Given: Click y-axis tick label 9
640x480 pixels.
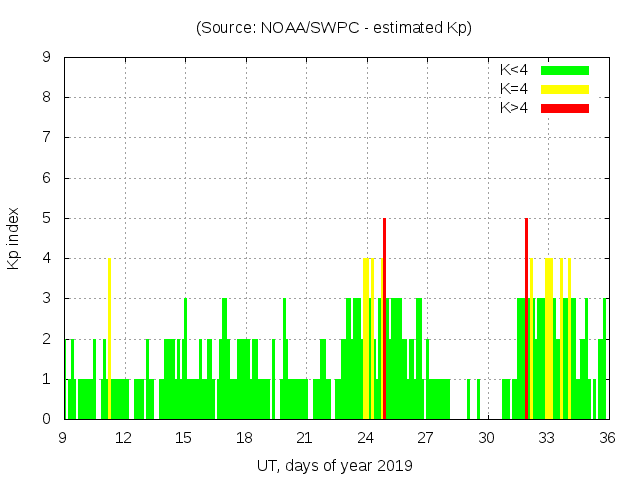Looking at the screenshot, I should 48,57.
